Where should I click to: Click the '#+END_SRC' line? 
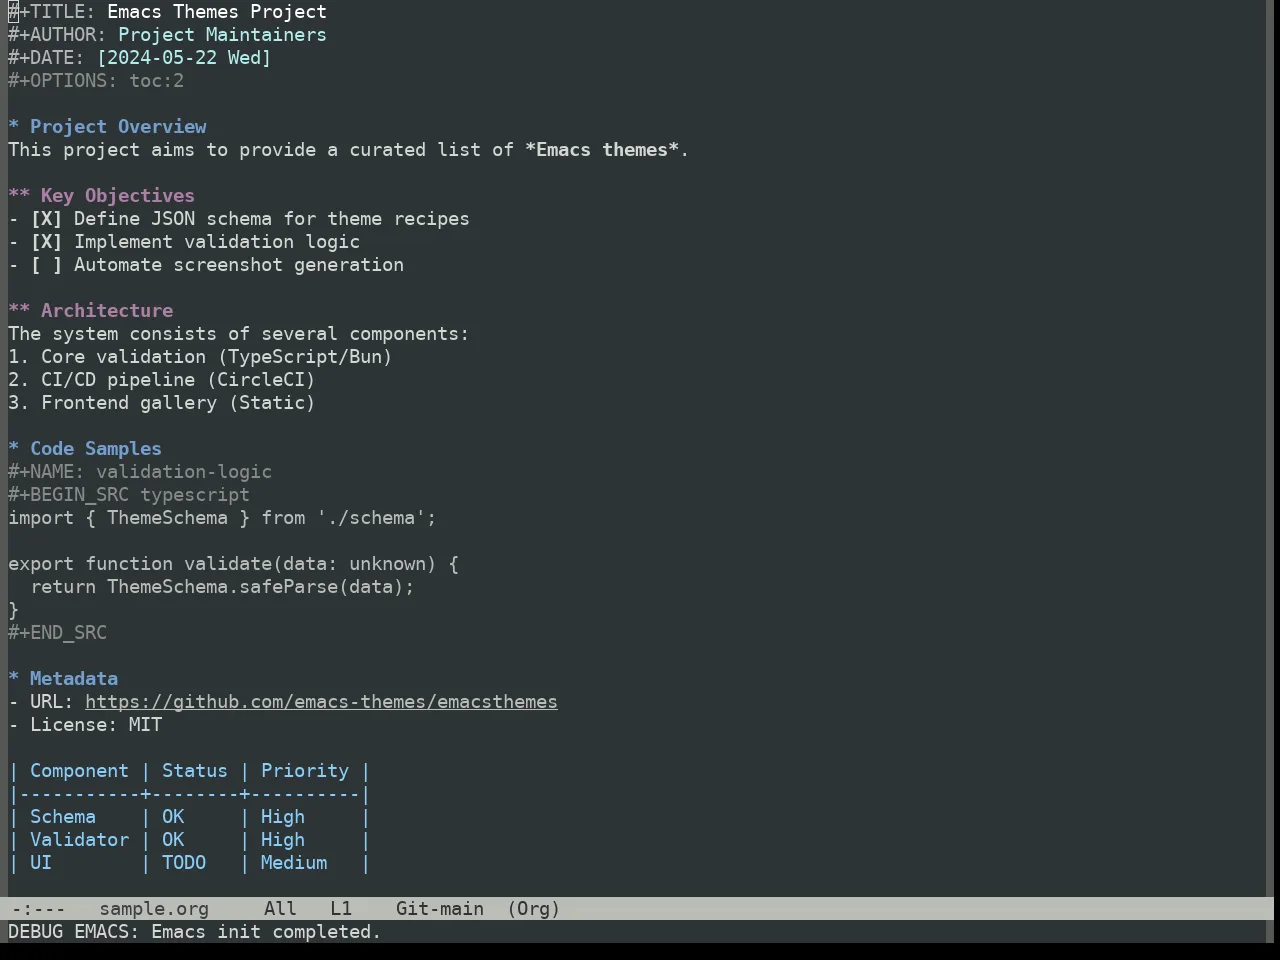coord(57,633)
